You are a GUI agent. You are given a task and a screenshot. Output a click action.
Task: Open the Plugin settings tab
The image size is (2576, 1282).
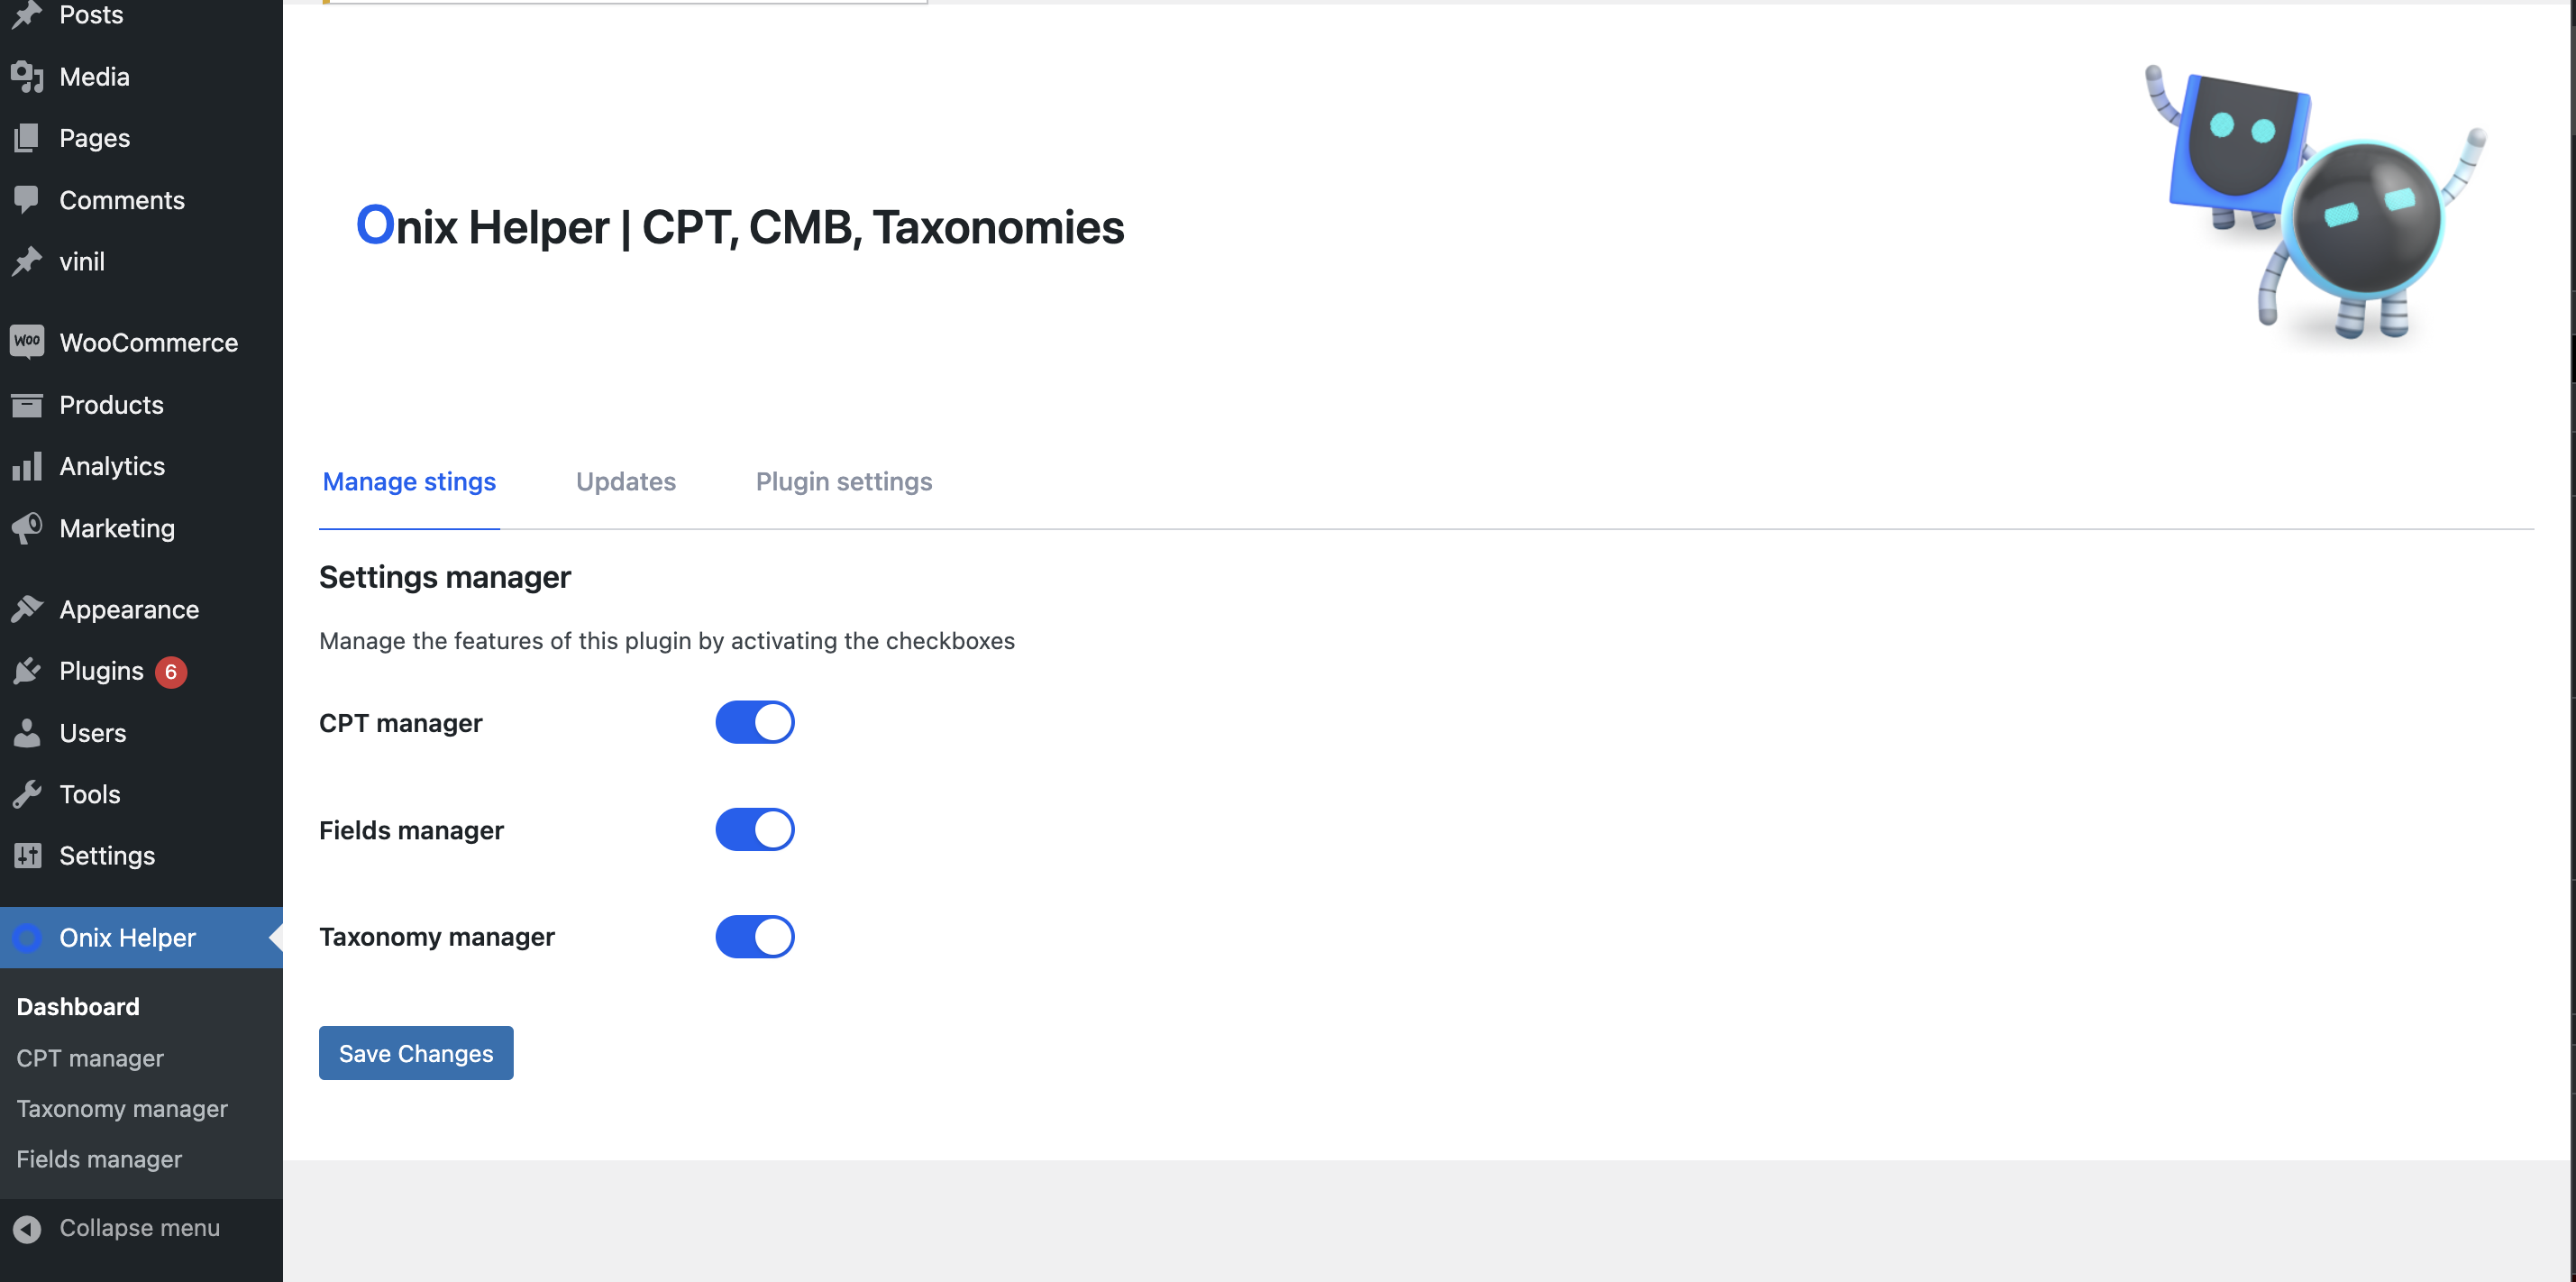[844, 481]
